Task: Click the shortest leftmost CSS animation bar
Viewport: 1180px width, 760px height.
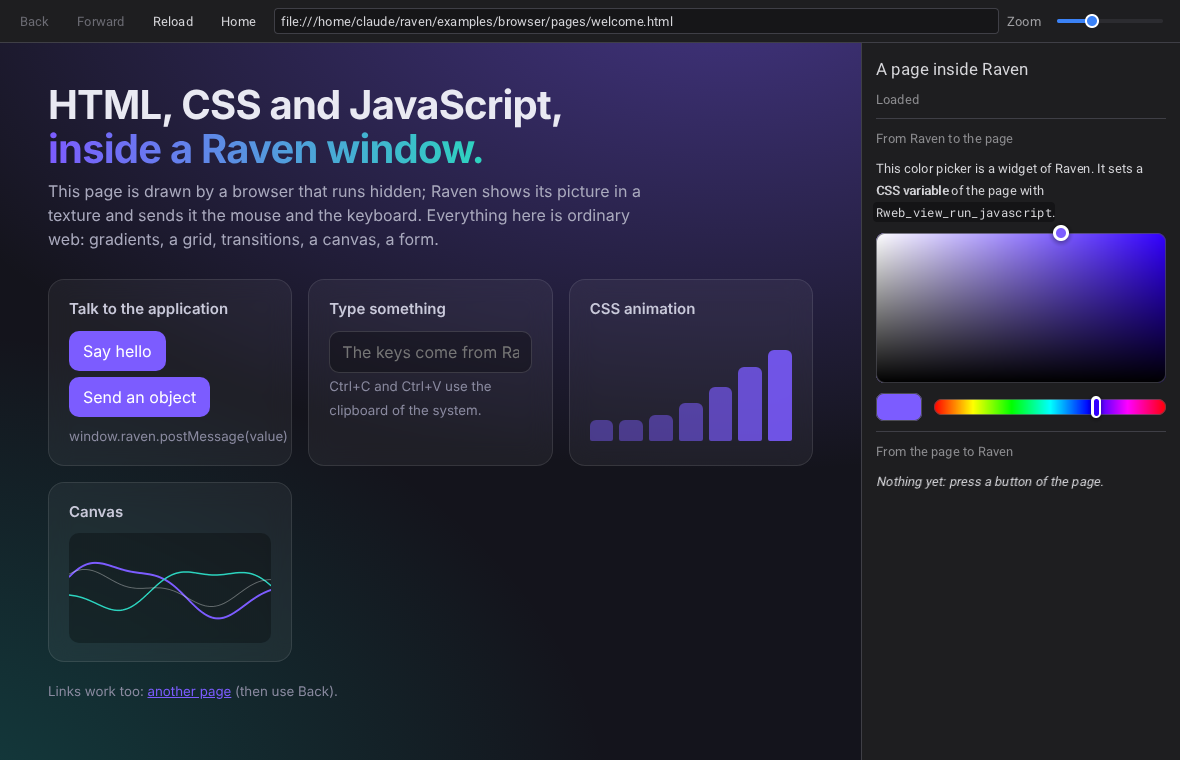Action: (601, 430)
